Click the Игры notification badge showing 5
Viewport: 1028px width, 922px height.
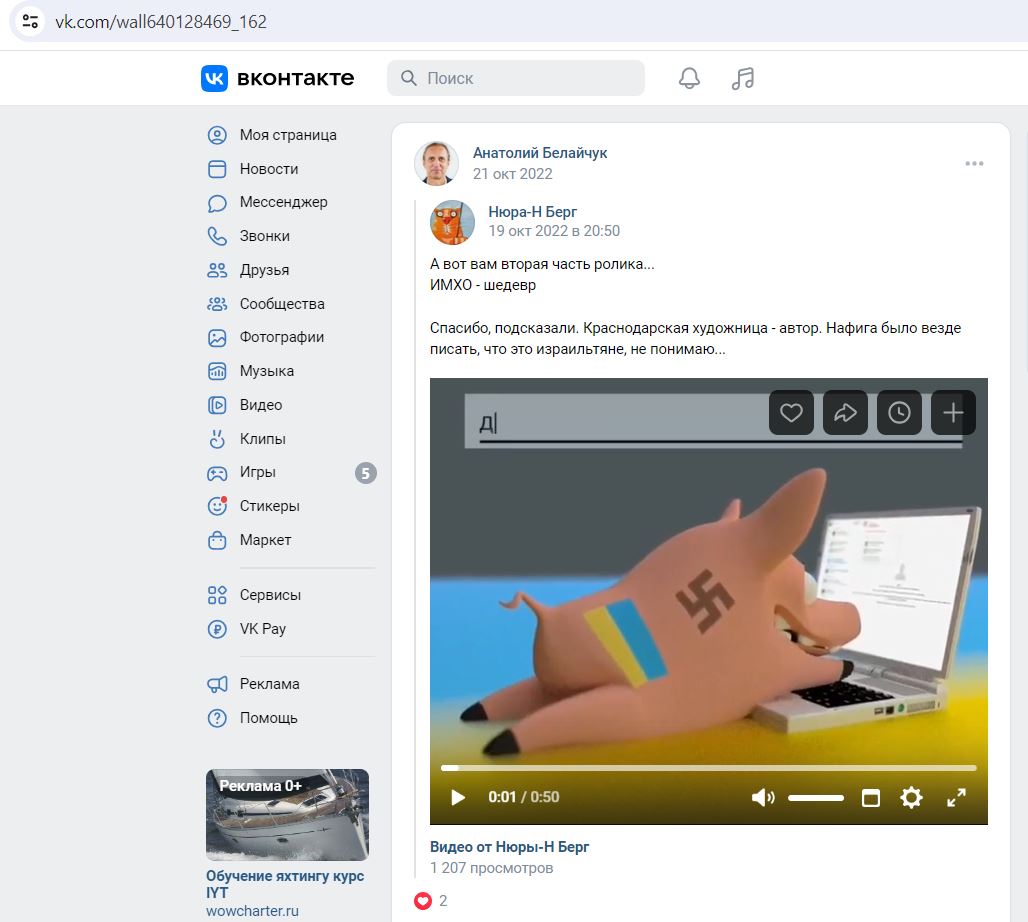coord(366,473)
